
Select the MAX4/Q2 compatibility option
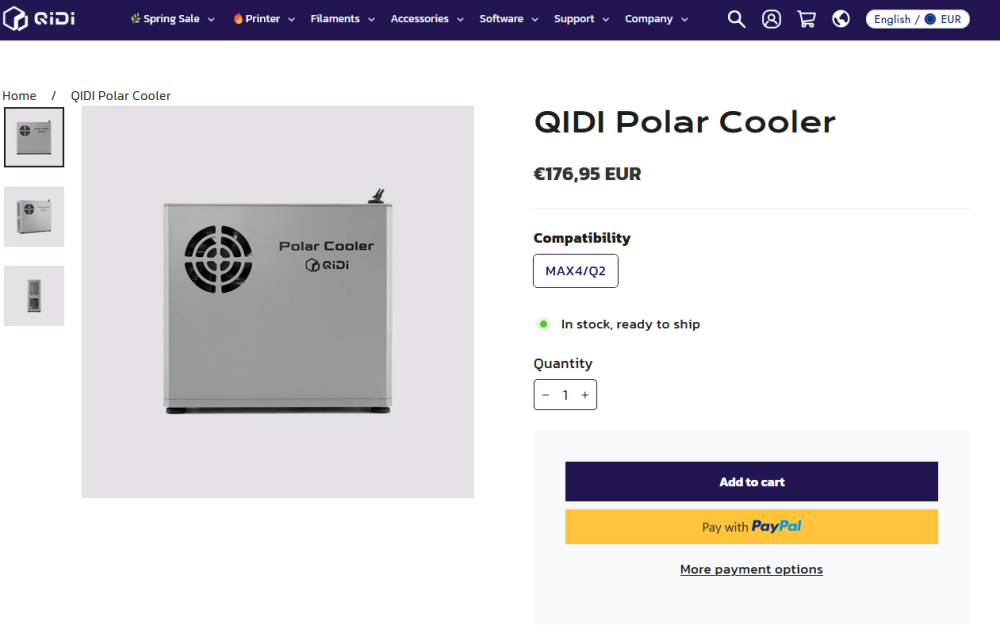(x=575, y=270)
